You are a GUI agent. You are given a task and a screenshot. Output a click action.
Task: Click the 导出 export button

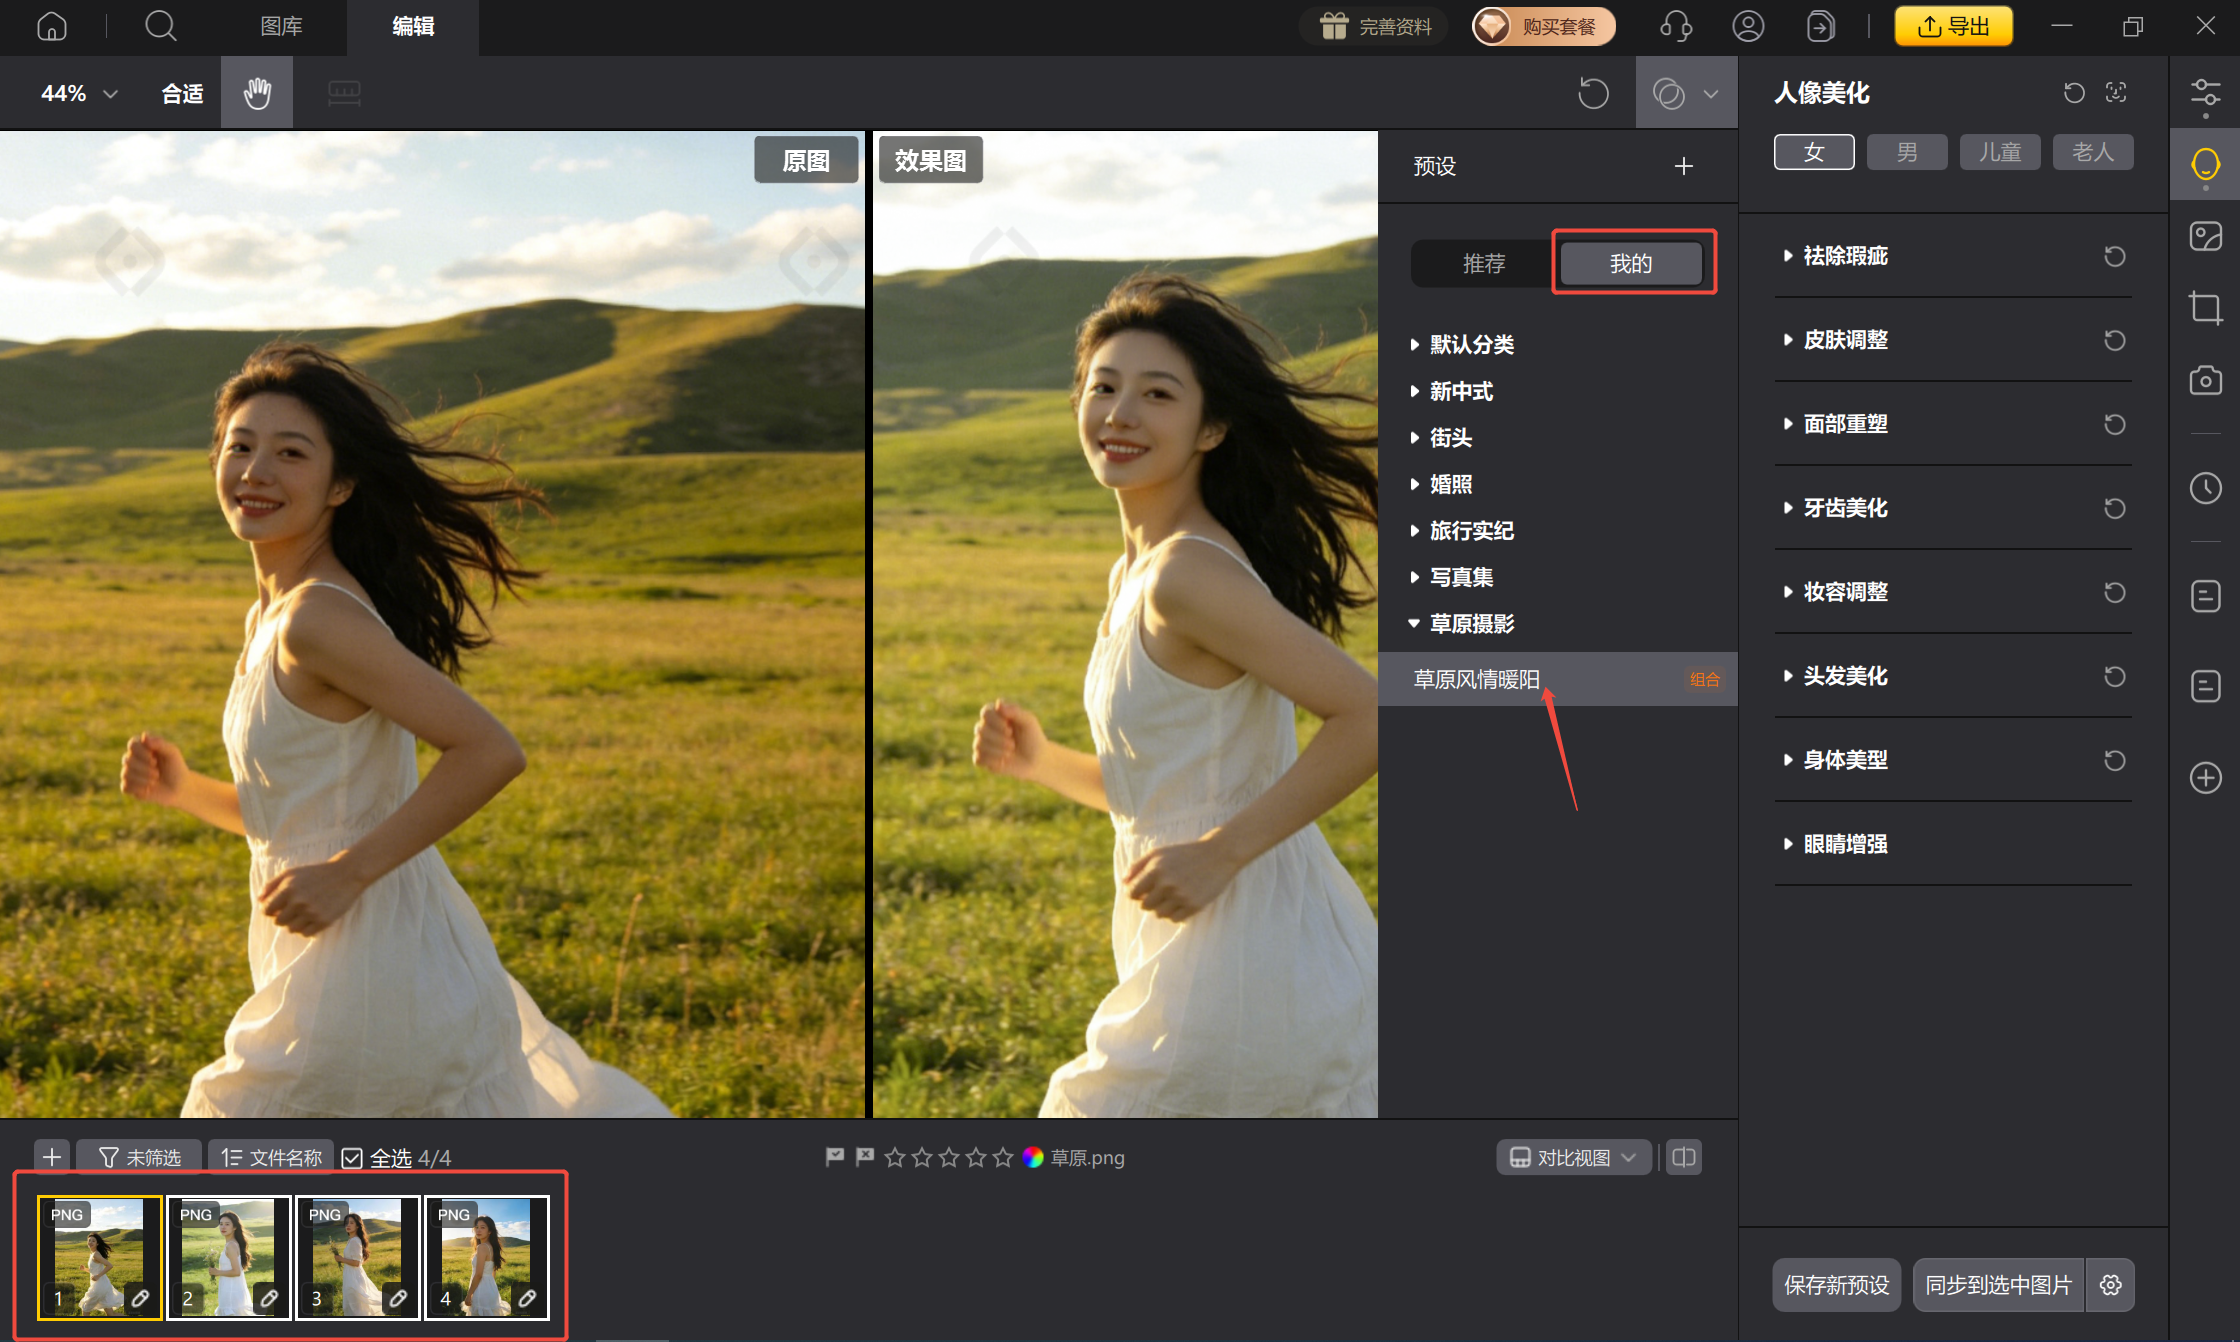tap(1953, 26)
